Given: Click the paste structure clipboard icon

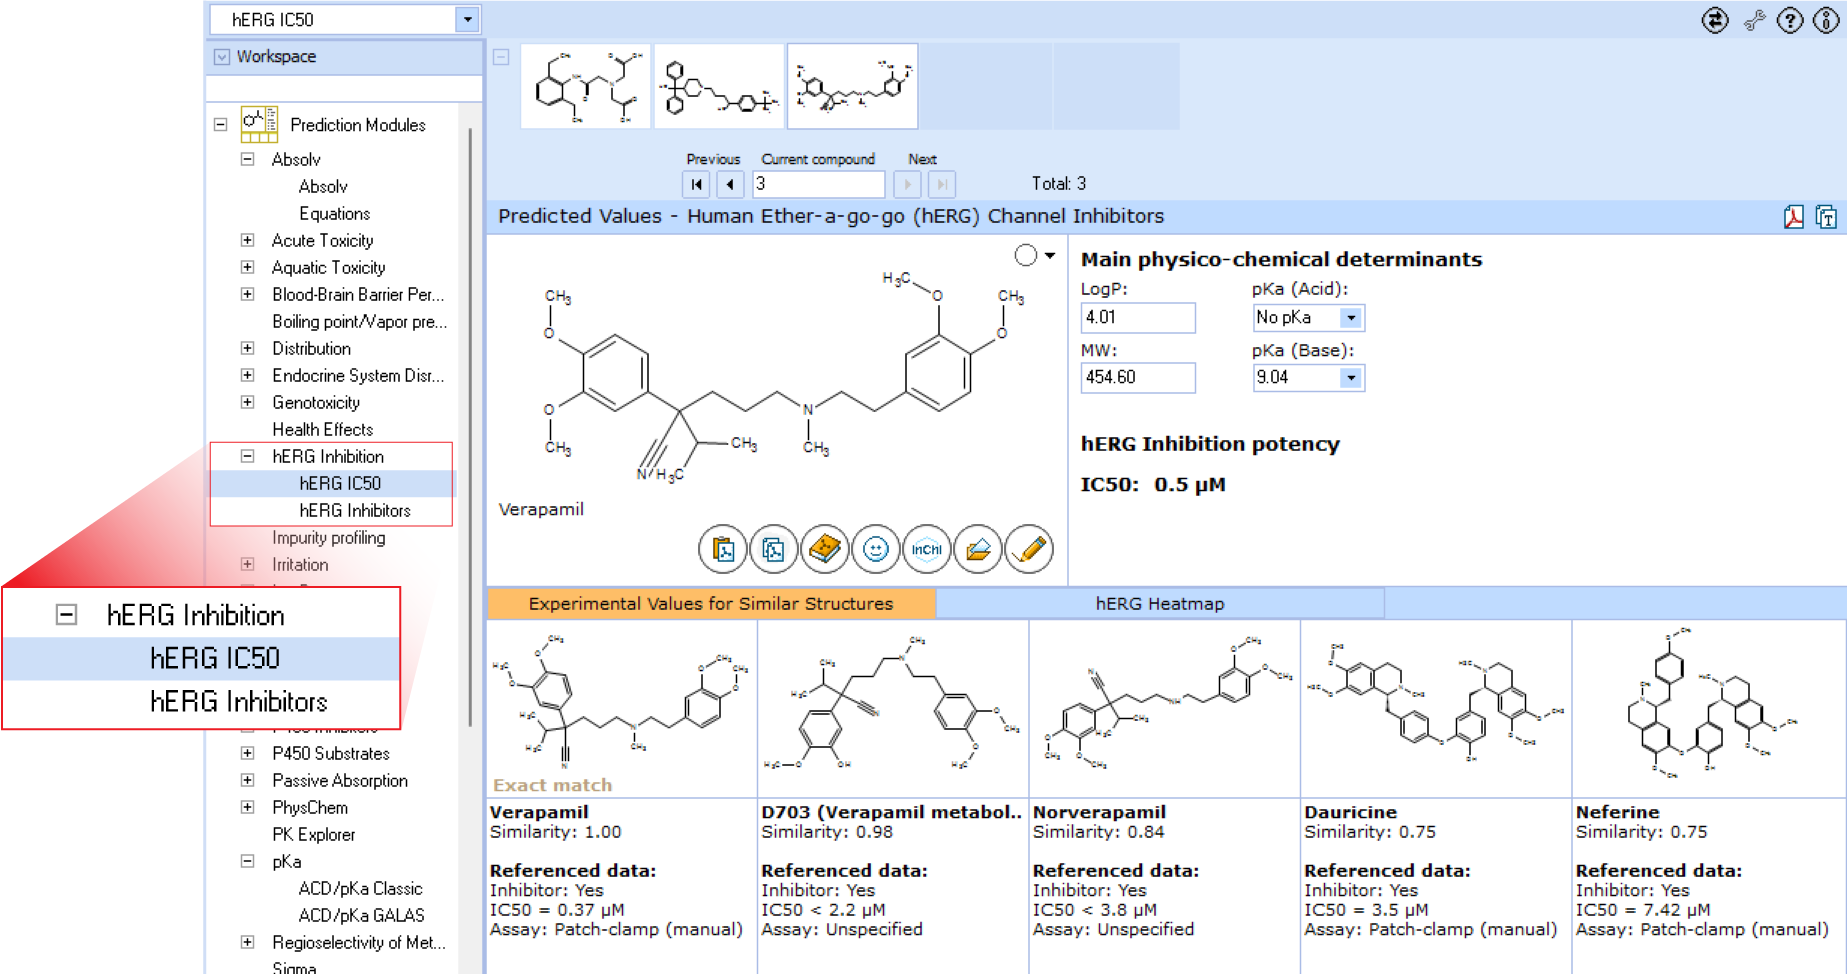Looking at the screenshot, I should (x=722, y=549).
